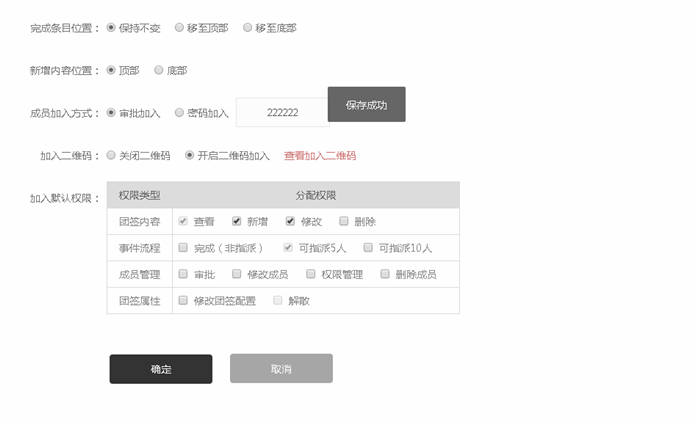
Task: Check the 修改团签配置 checkbox
Action: tap(183, 300)
